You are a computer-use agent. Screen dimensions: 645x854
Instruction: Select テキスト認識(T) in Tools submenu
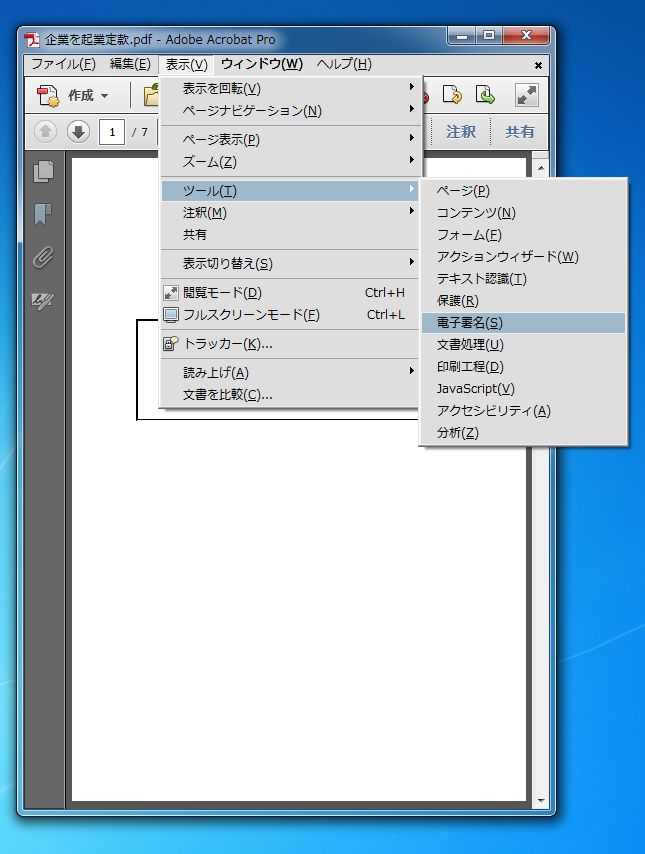pos(523,279)
